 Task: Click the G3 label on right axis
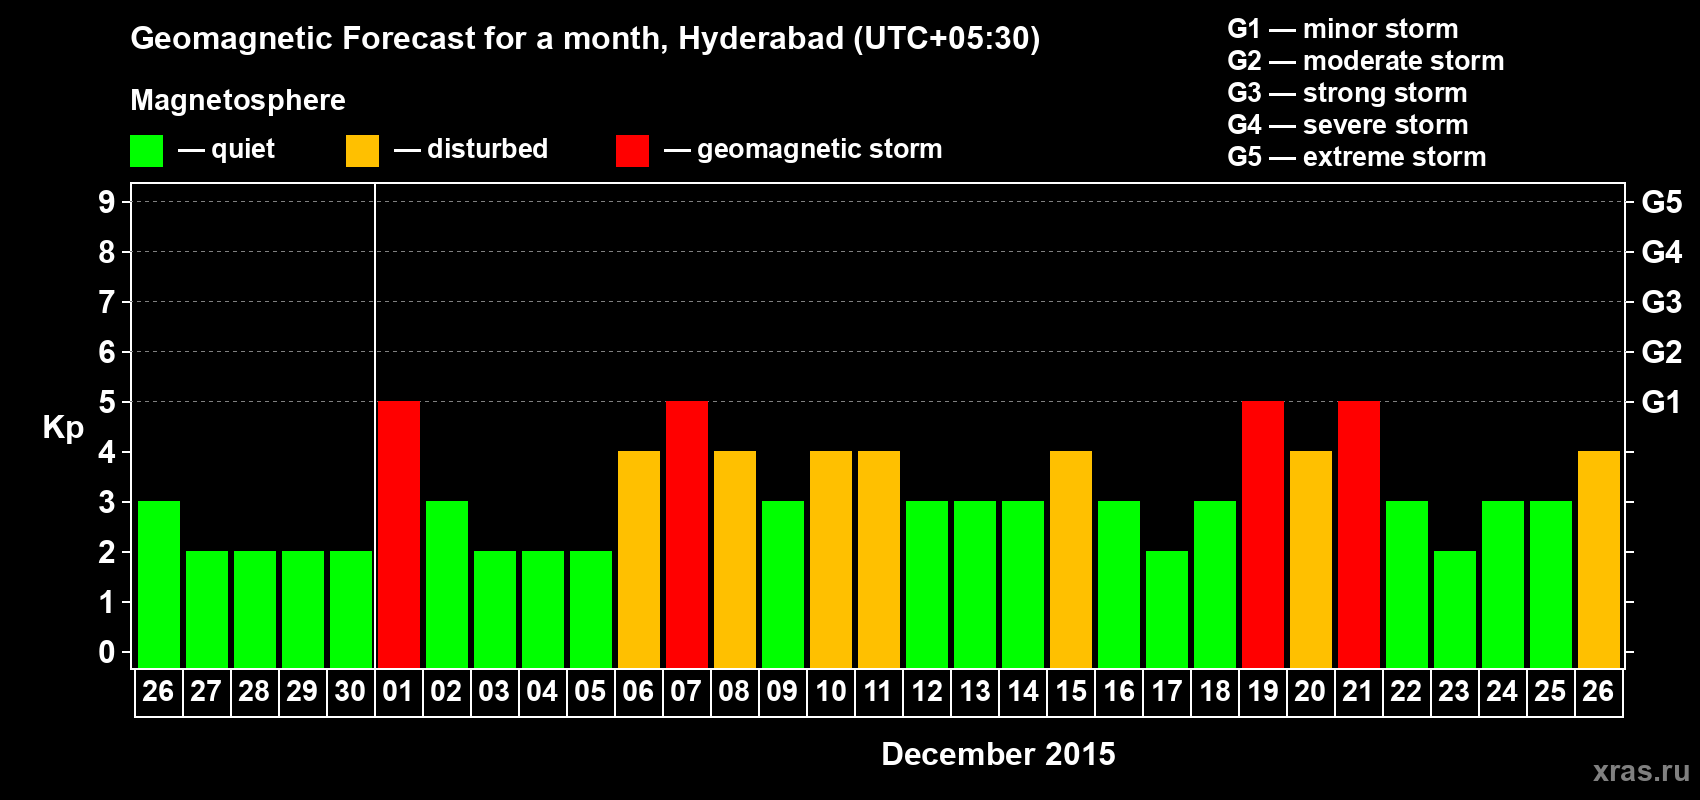[1661, 302]
